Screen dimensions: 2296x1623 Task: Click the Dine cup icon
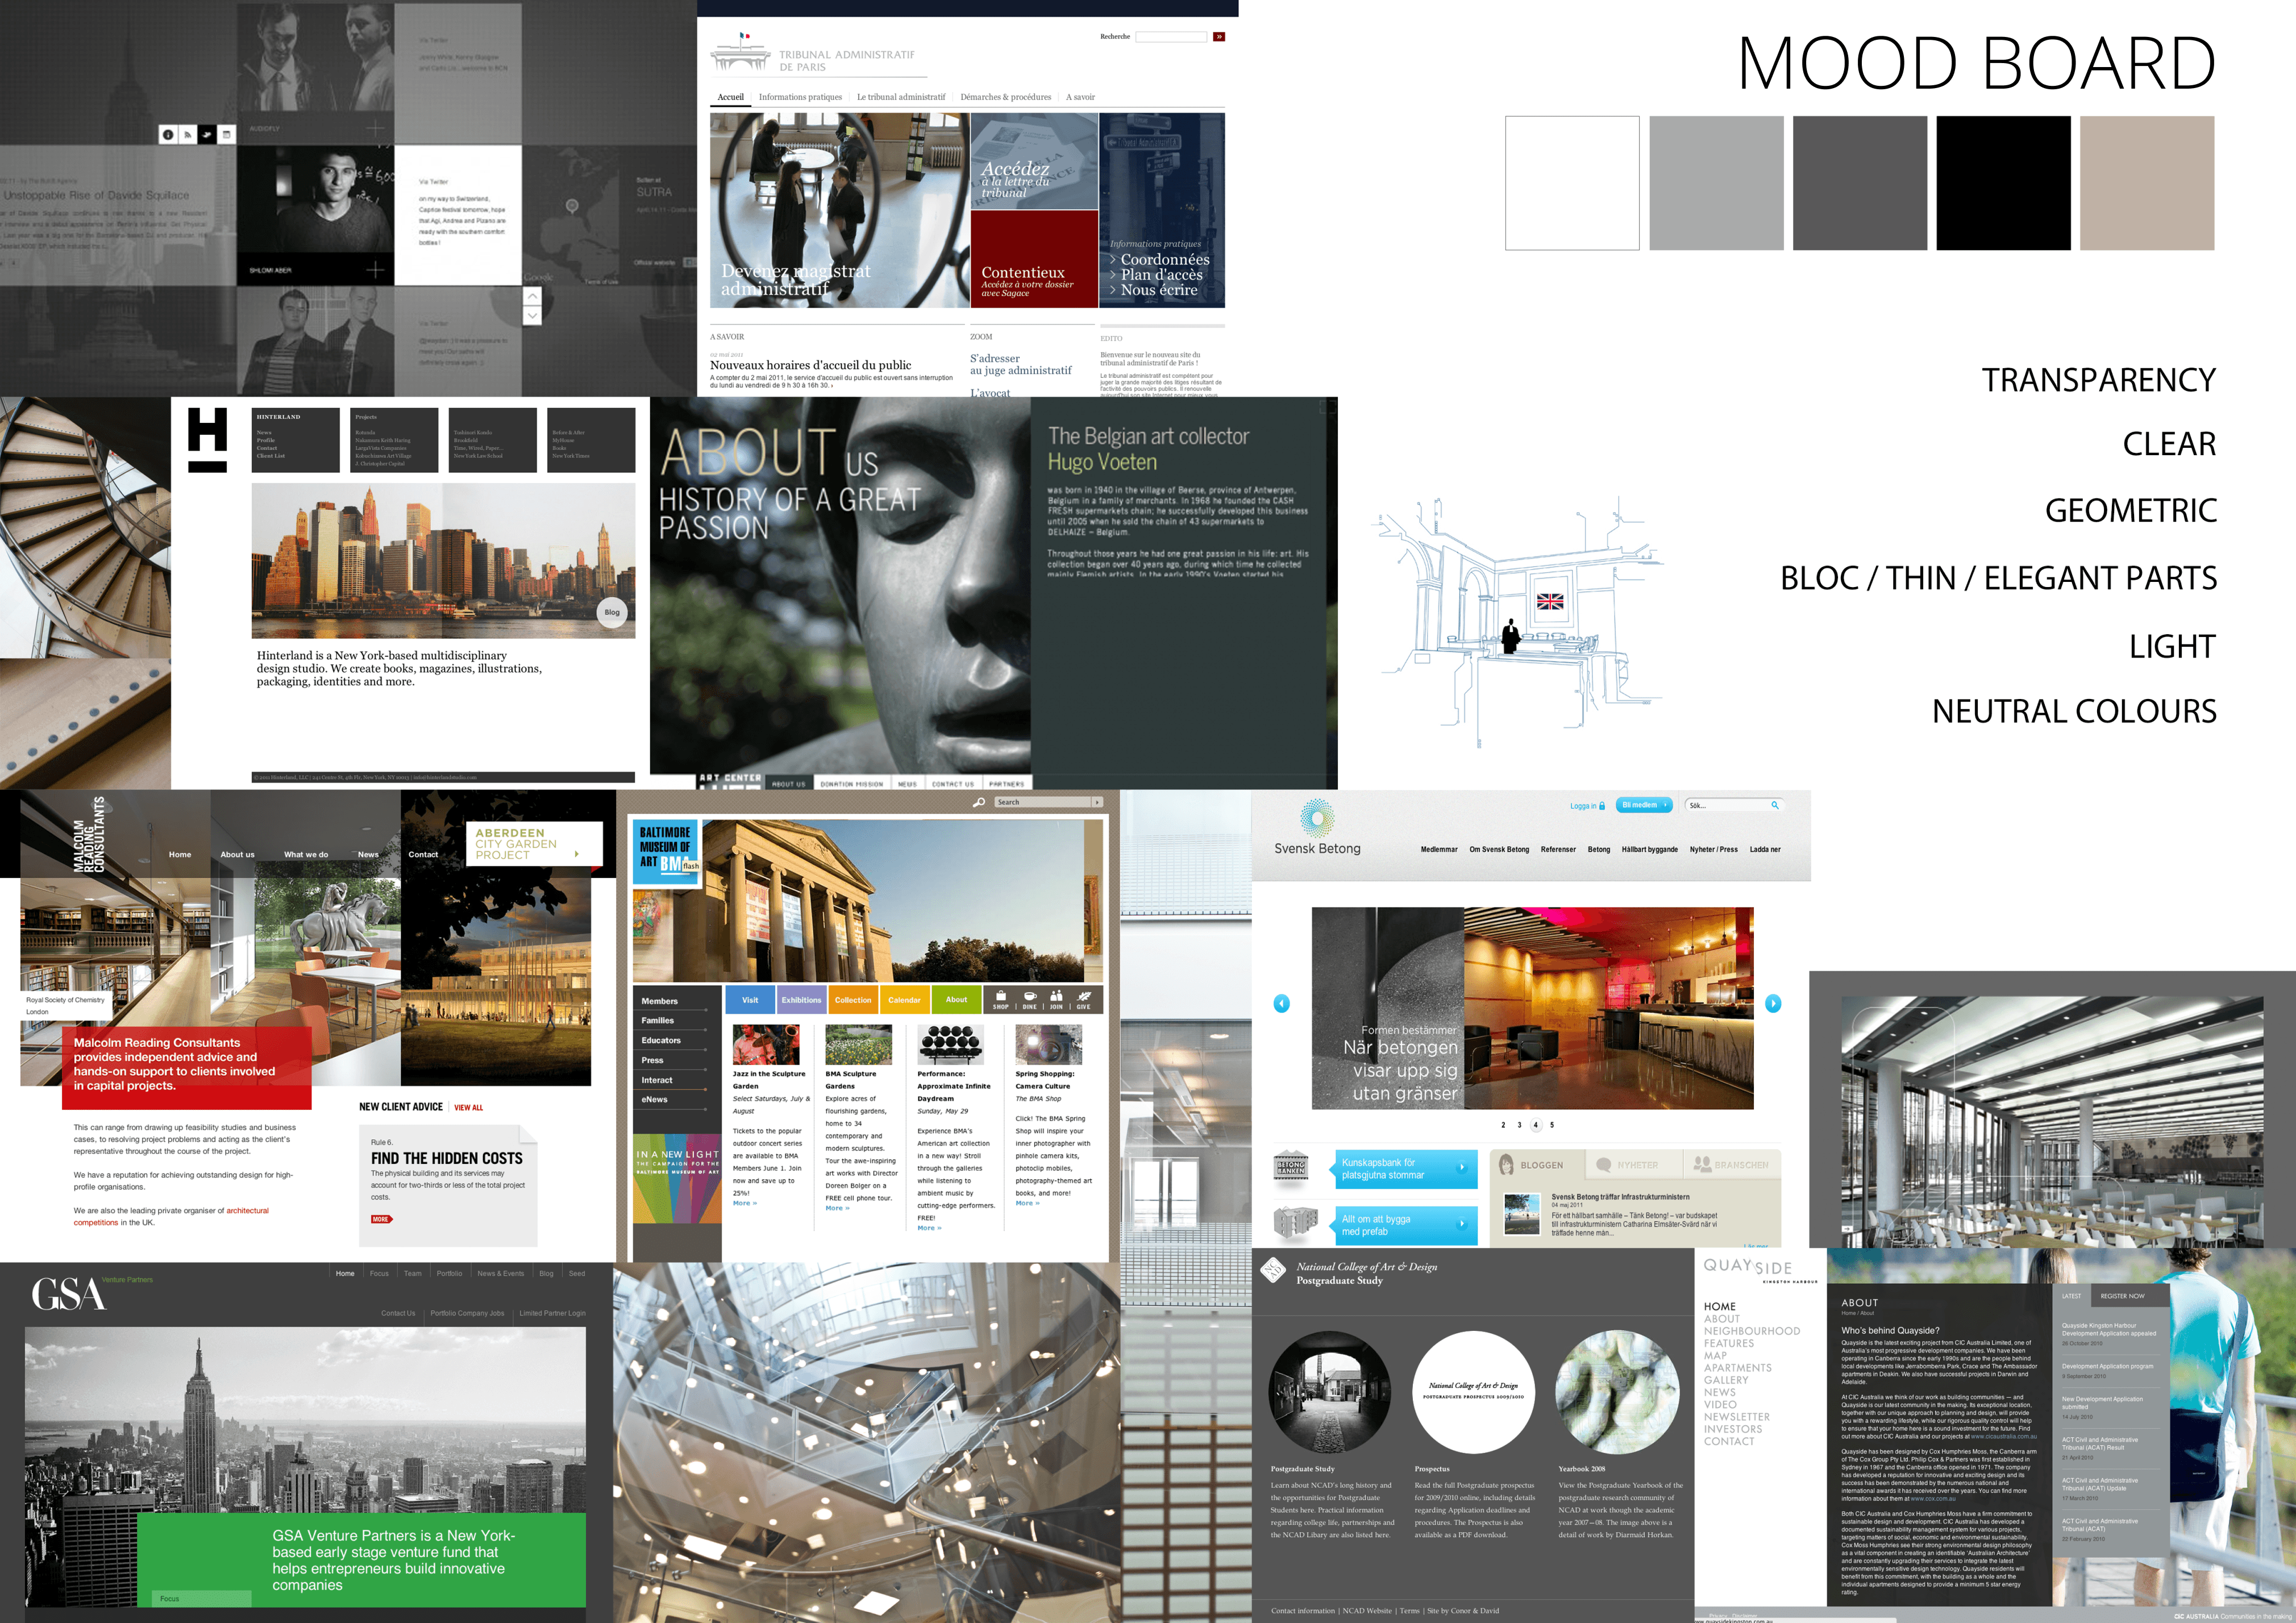pyautogui.click(x=1029, y=997)
